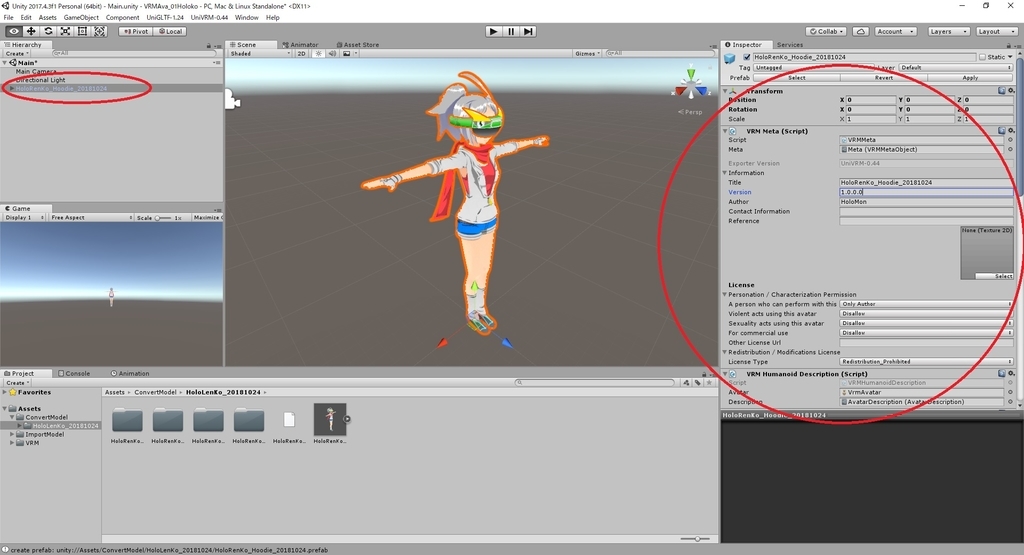Open the Shaded draw mode dropdown
Image resolution: width=1024 pixels, height=555 pixels.
(x=260, y=54)
